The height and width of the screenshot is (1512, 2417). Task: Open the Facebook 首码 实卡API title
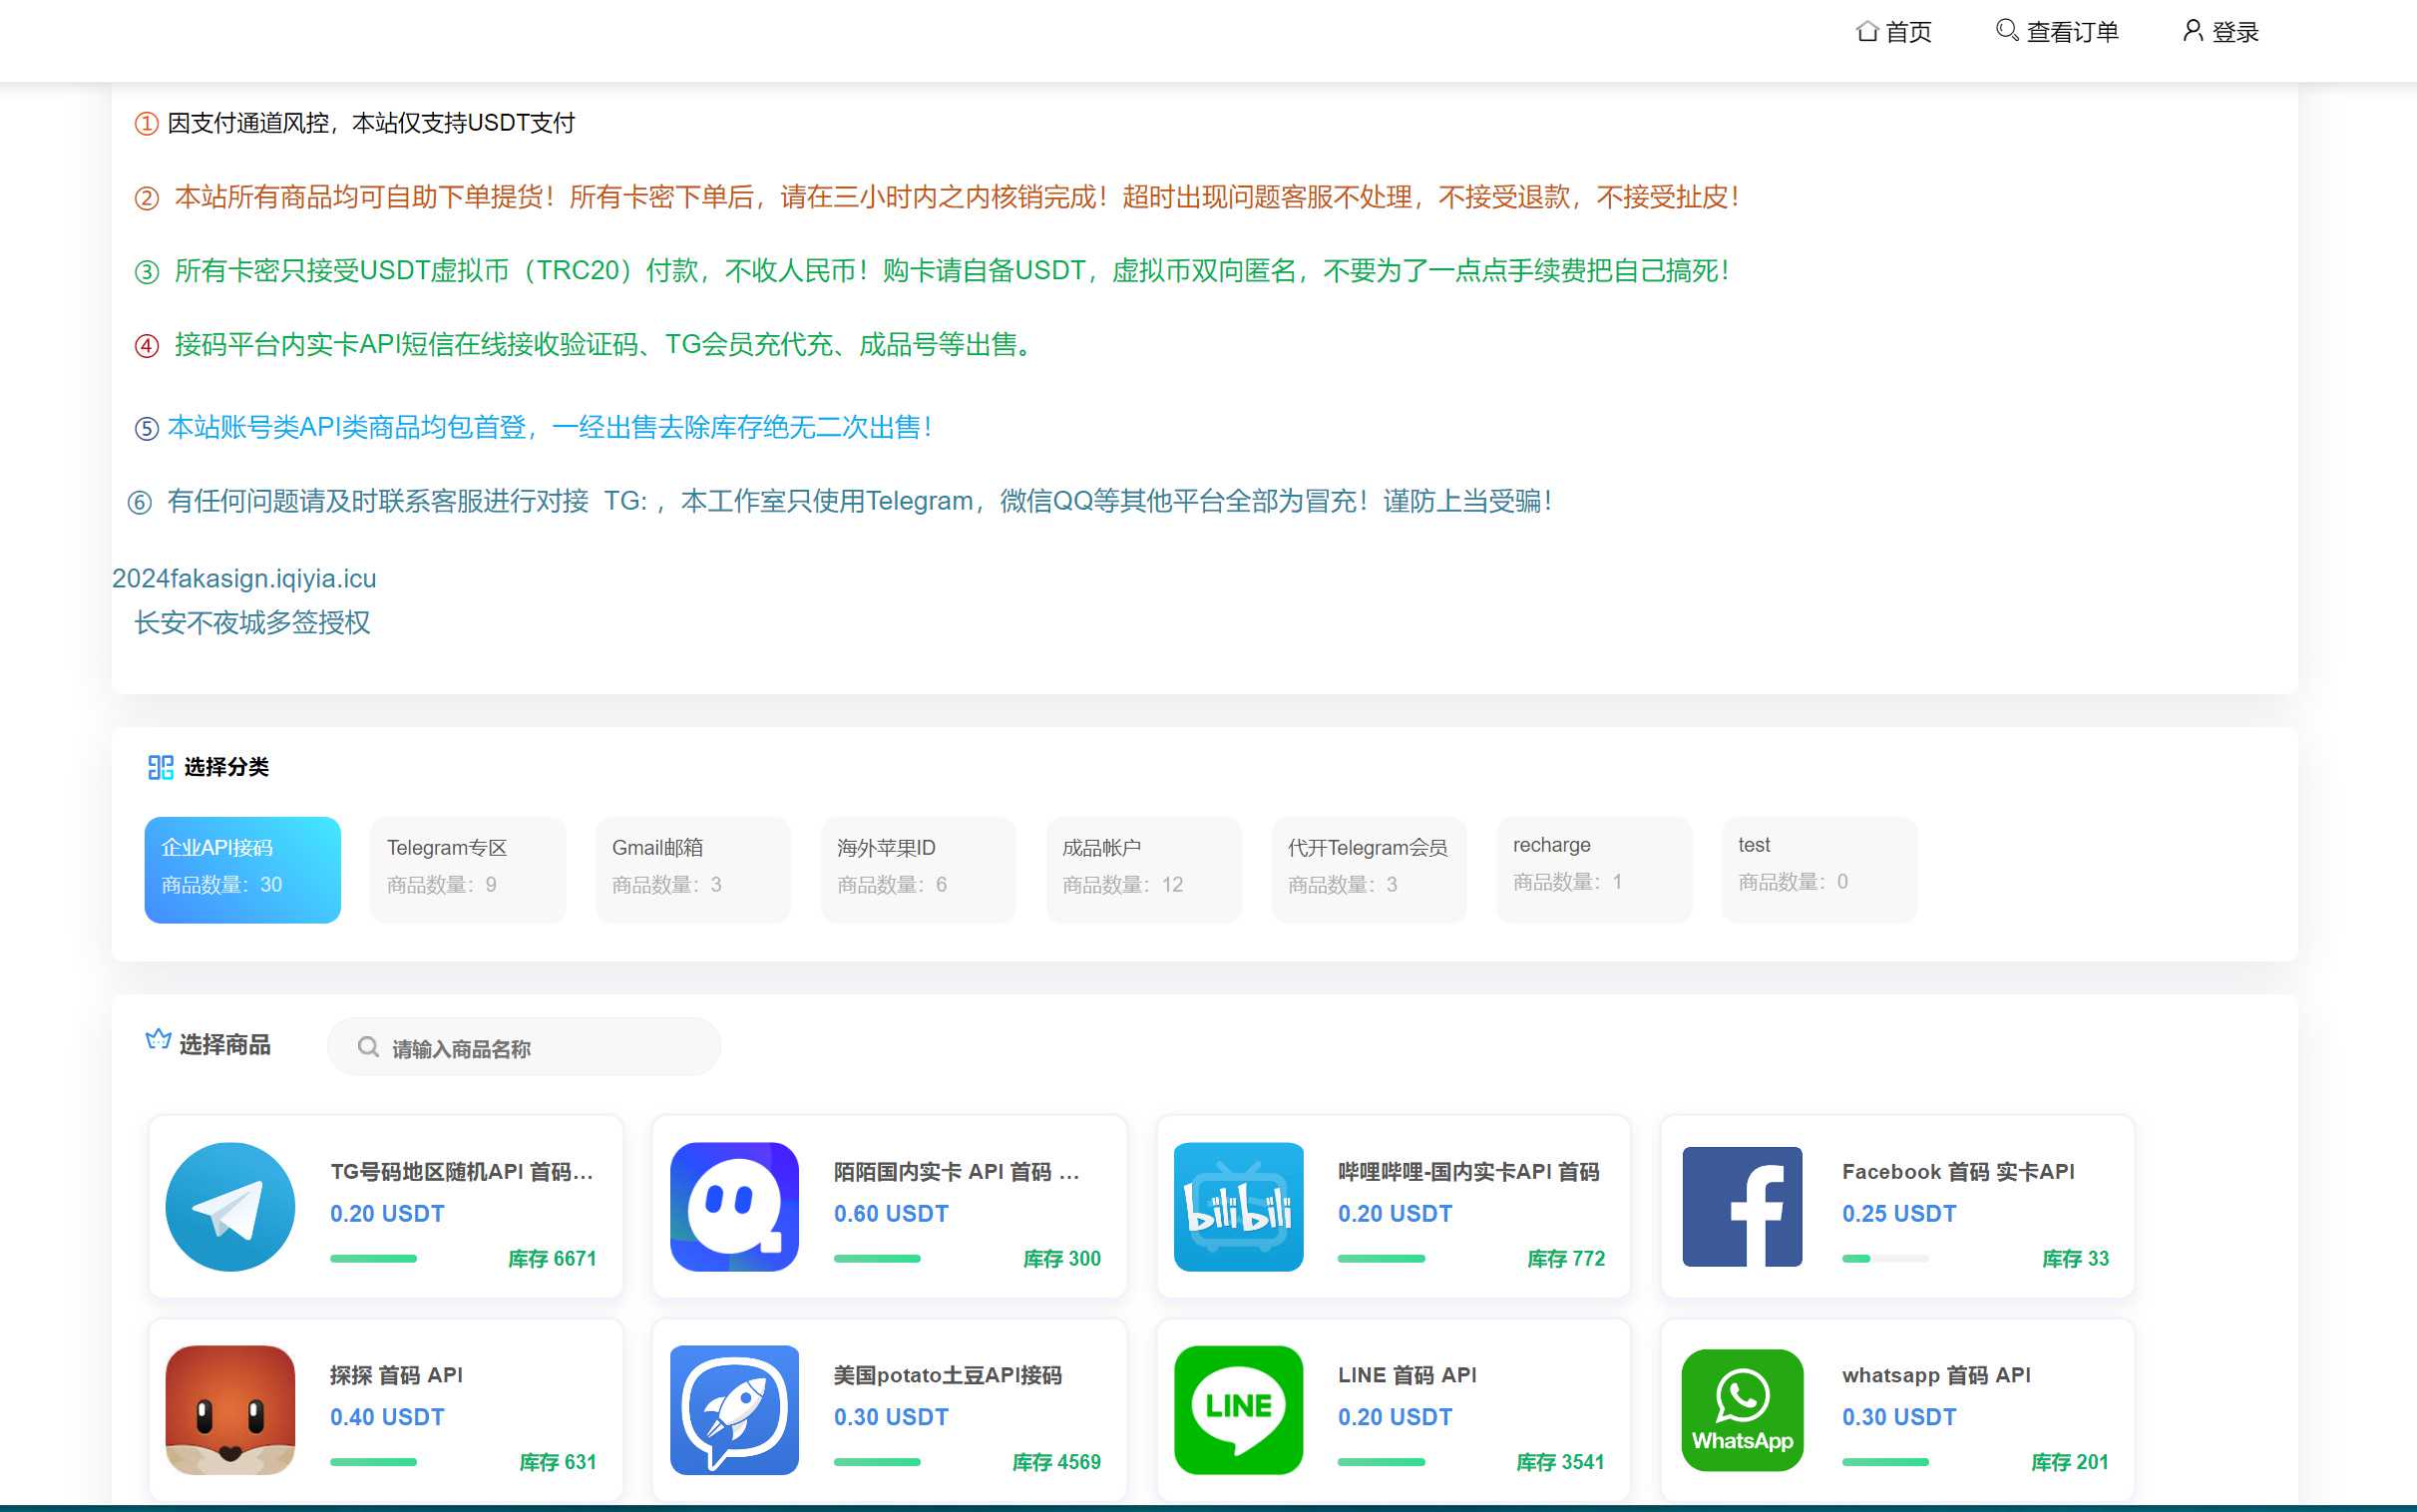pyautogui.click(x=1958, y=1171)
